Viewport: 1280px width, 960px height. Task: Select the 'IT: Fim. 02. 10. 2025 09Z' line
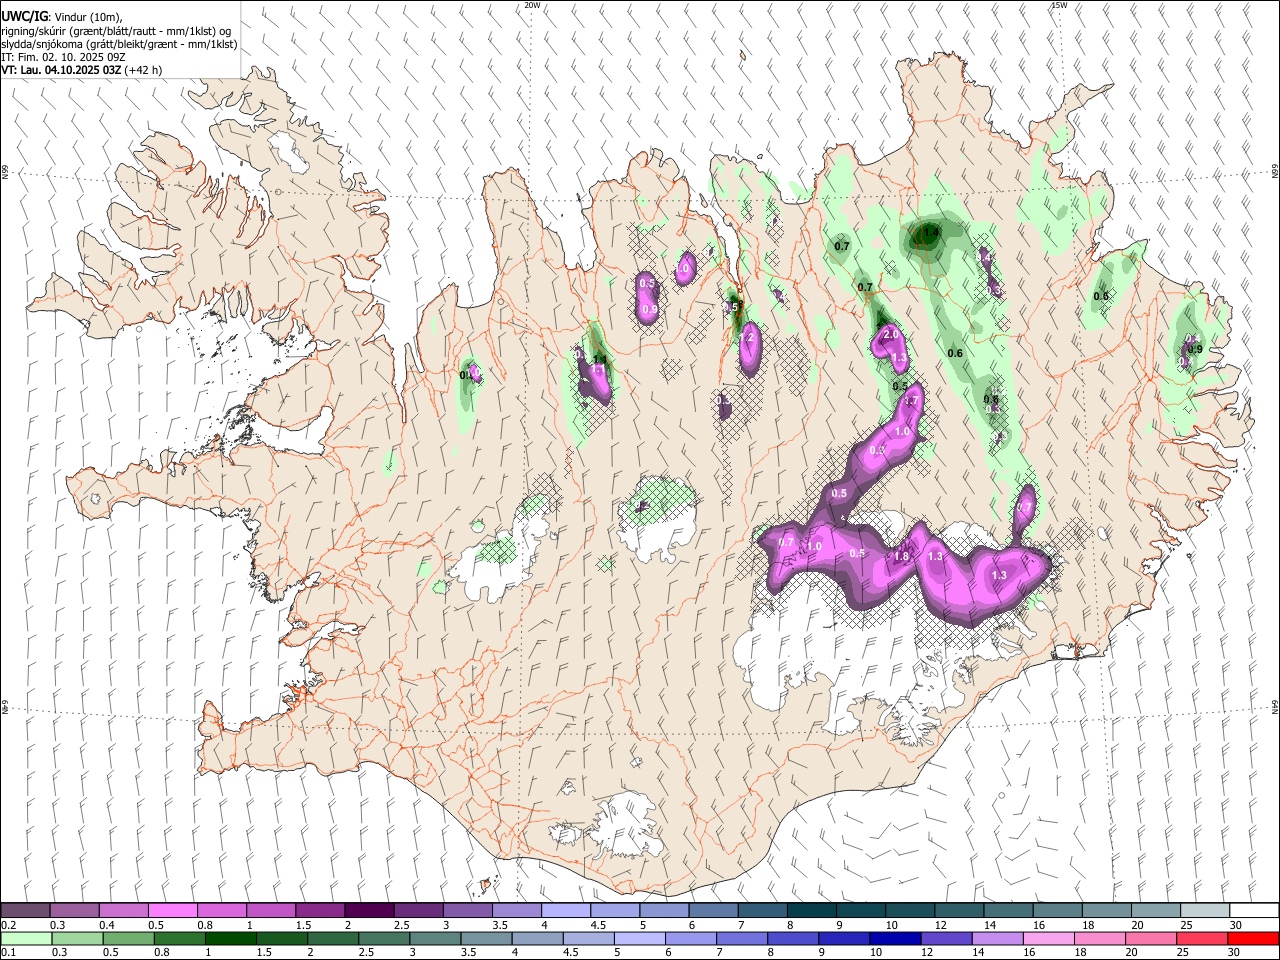pos(64,57)
